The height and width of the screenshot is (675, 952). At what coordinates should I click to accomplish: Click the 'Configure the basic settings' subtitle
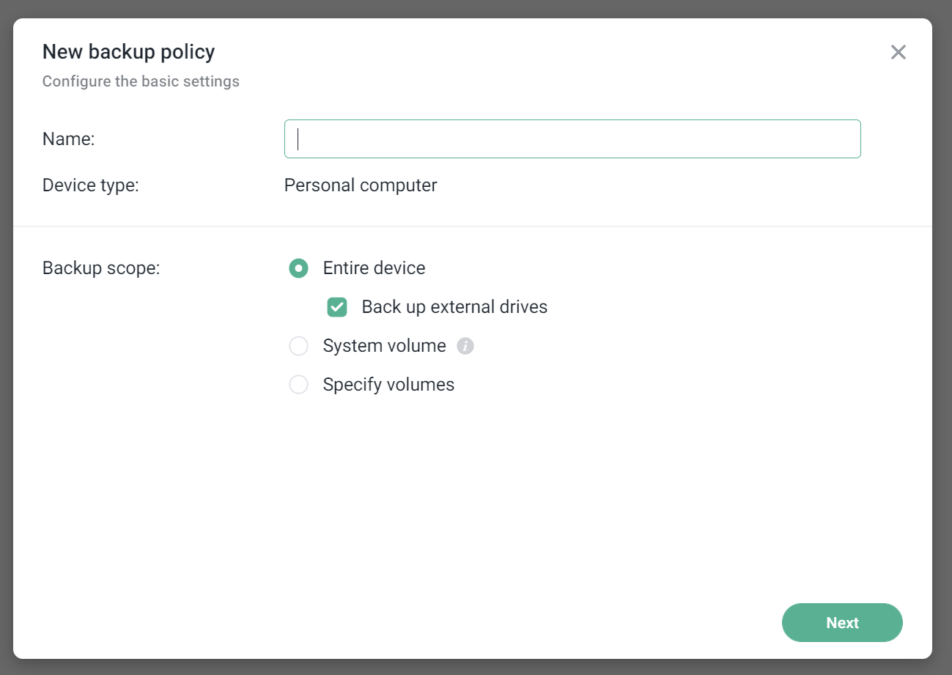pos(140,81)
